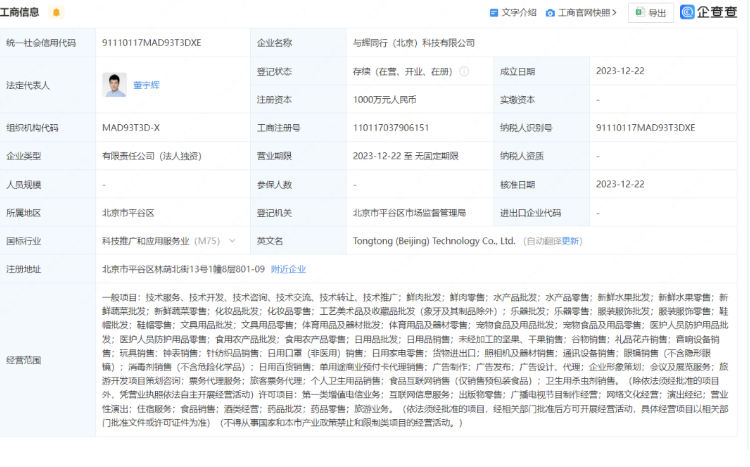Open the 董宇辉 profile link
This screenshot has width=750, height=467.
(x=145, y=86)
